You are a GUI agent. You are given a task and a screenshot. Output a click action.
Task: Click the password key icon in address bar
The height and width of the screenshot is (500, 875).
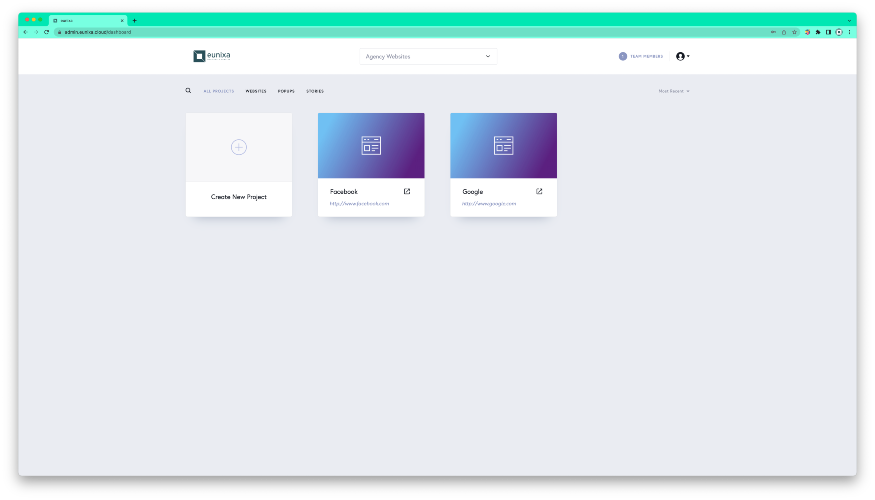[773, 32]
